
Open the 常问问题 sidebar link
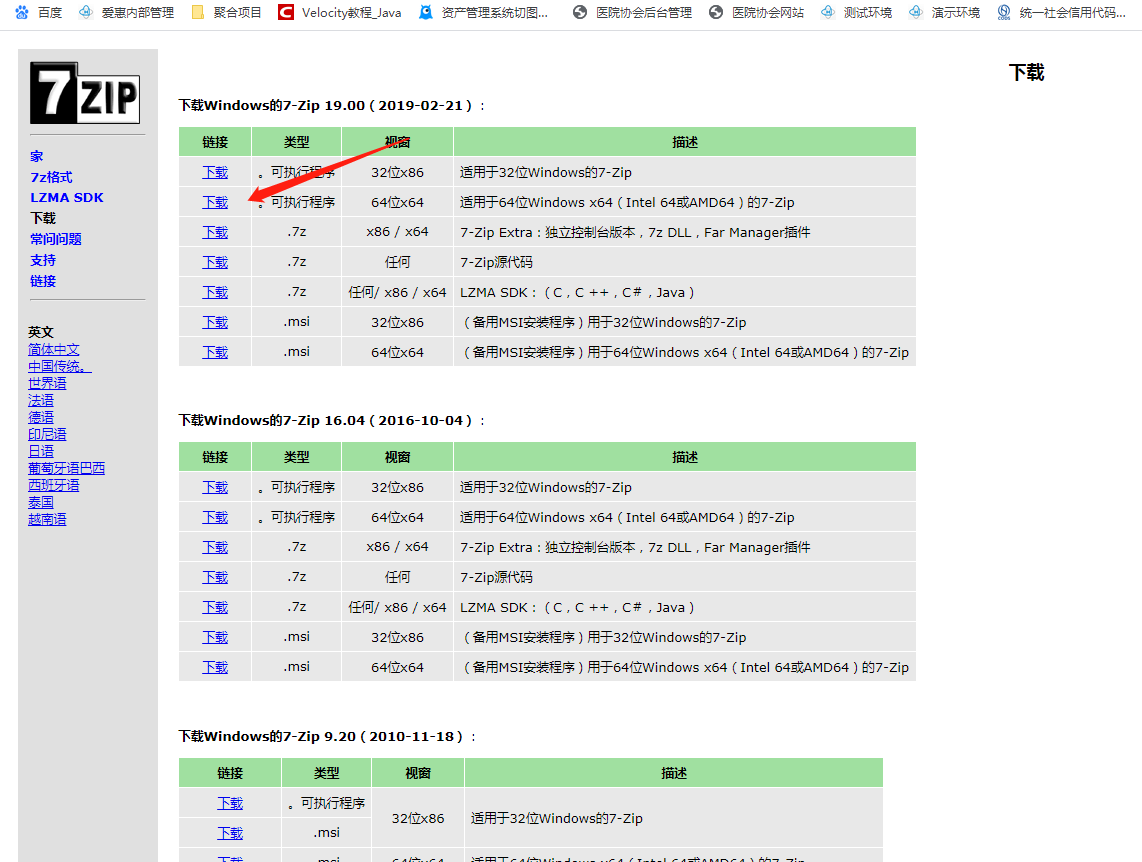point(55,239)
